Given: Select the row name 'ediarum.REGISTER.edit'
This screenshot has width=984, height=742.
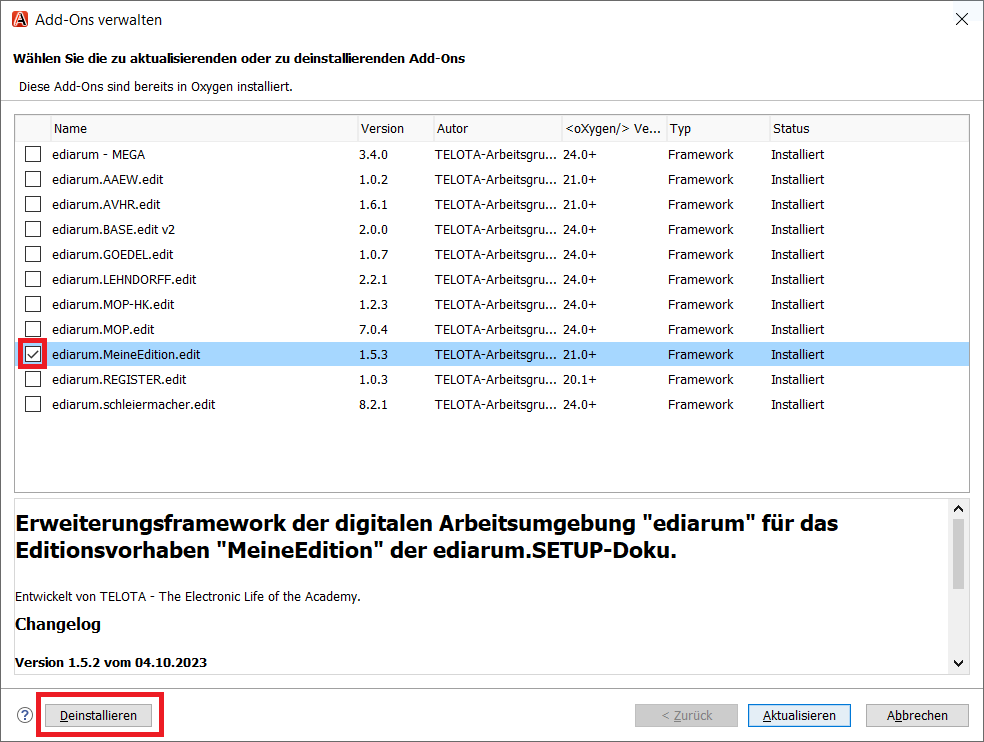Looking at the screenshot, I should click(x=119, y=379).
